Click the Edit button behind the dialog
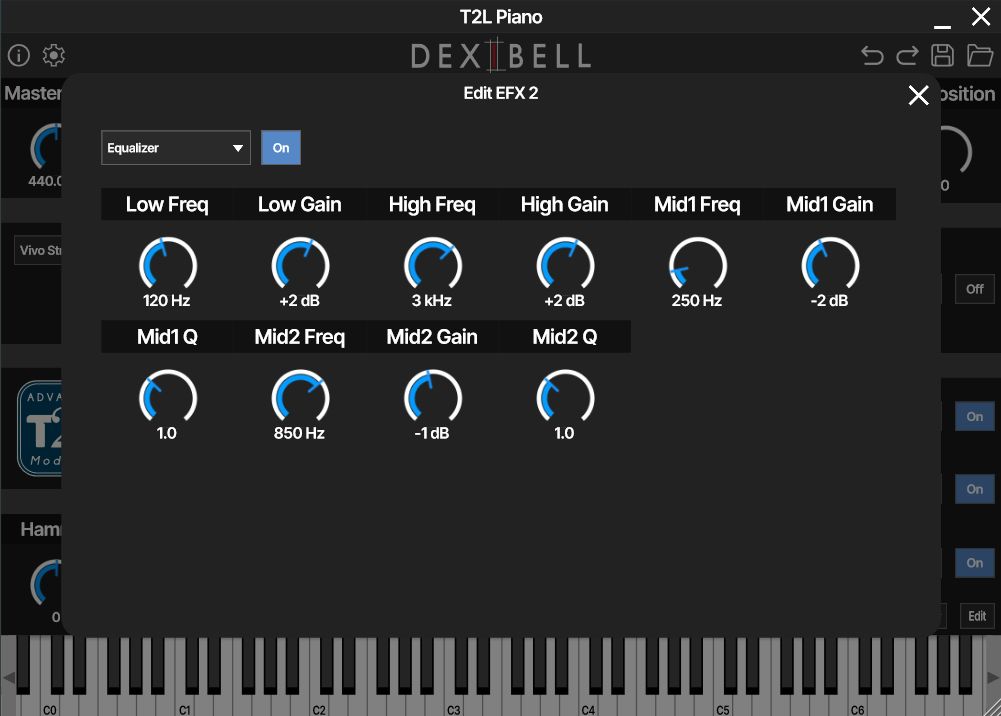The image size is (1001, 716). (977, 616)
